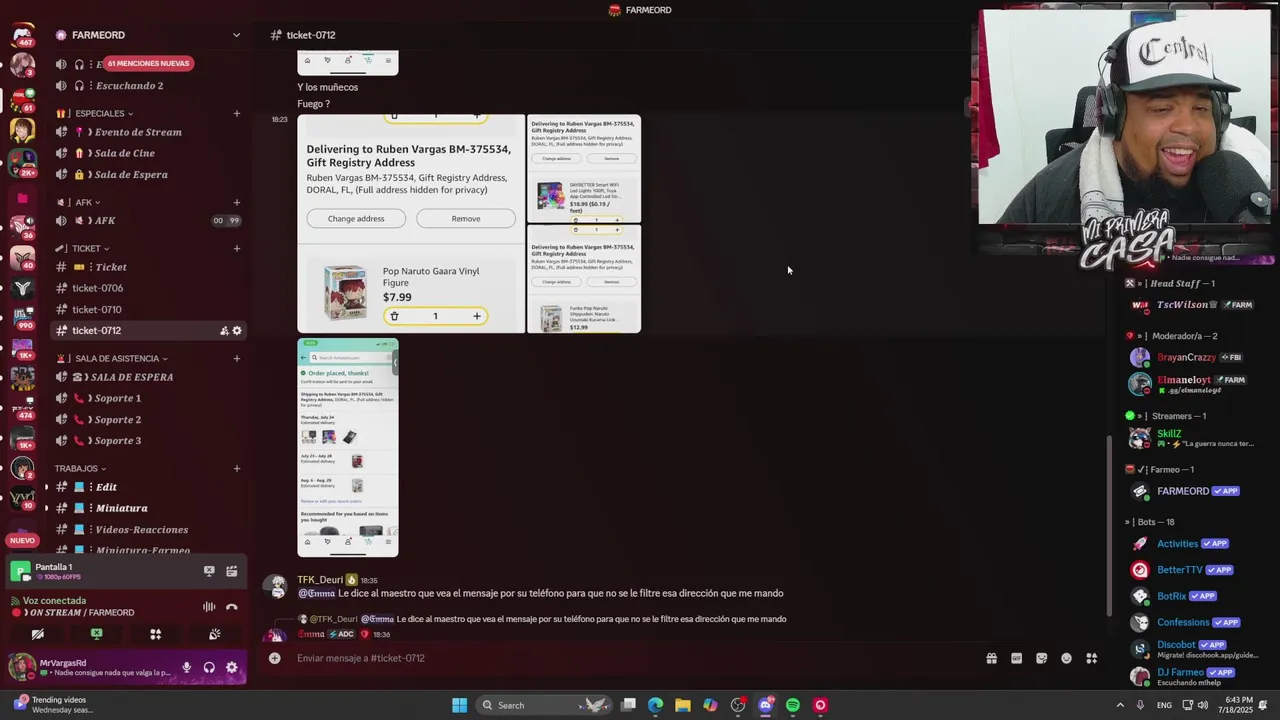The image size is (1280, 720).
Task: Open the invite icon on ticket-0712 channel
Action: [224, 331]
